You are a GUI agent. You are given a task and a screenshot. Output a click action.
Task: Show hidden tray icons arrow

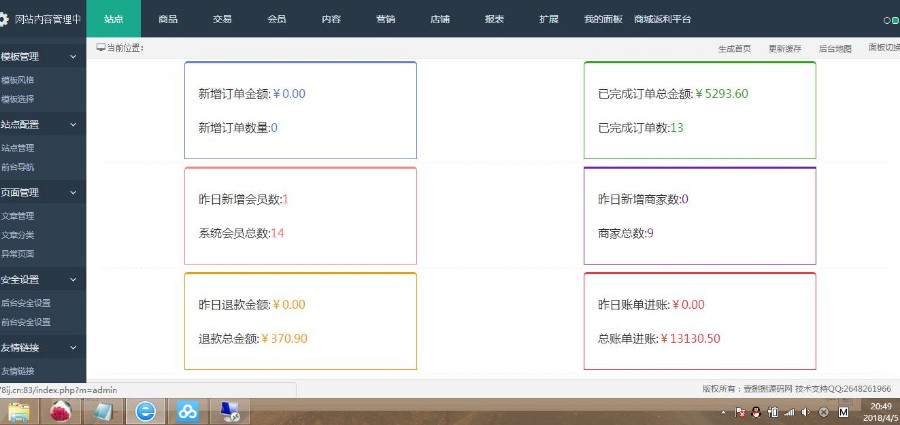pos(723,412)
